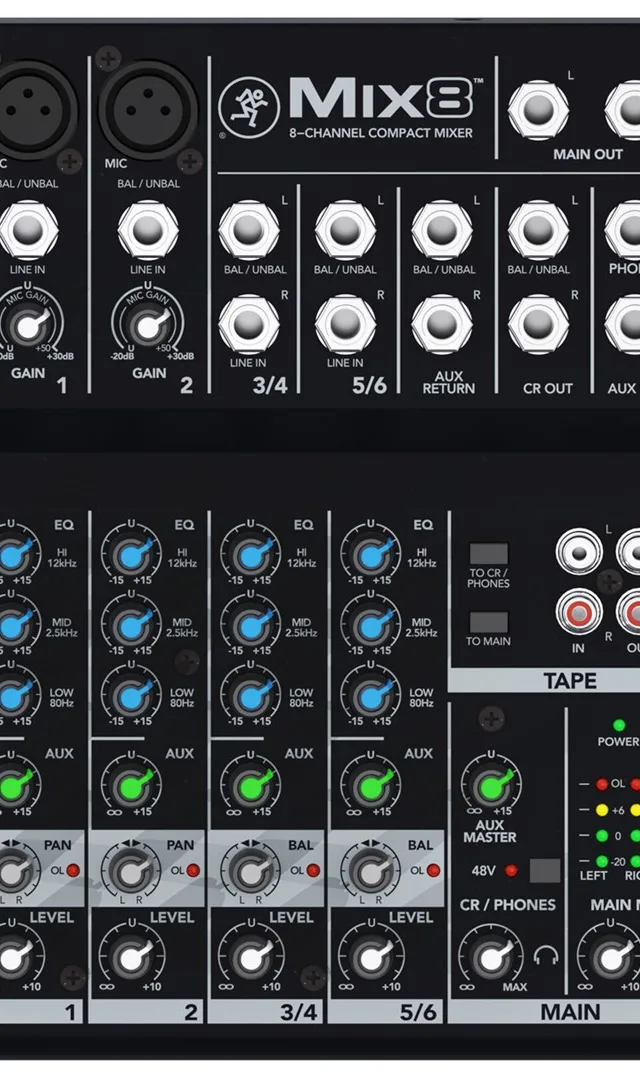Click the channel 3/4 OL red LED

pos(313,871)
